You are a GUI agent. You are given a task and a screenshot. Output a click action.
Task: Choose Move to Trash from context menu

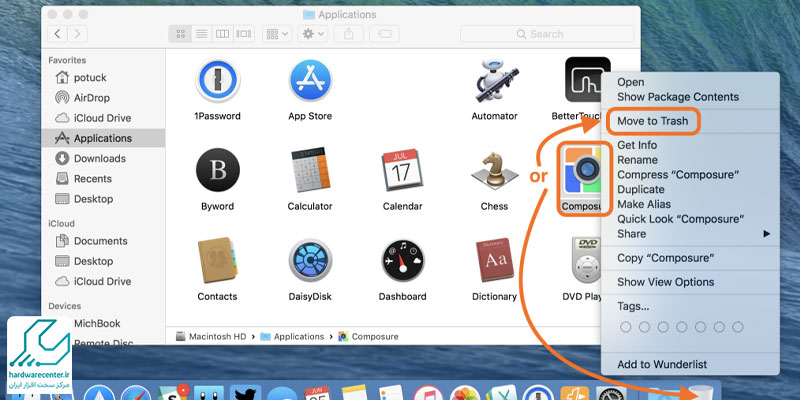tap(652, 121)
